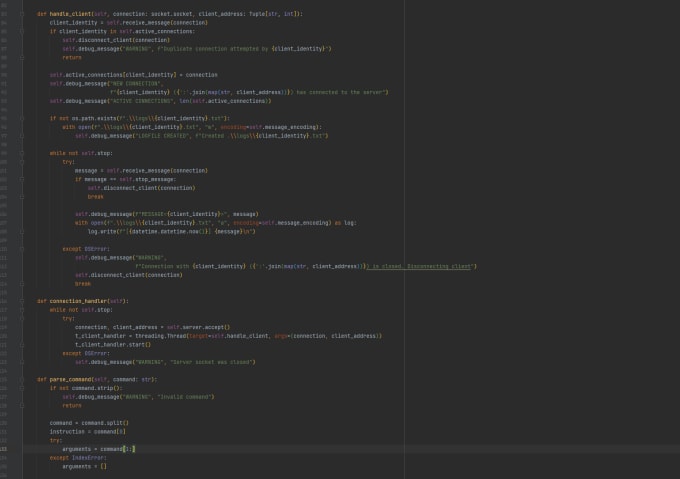The width and height of the screenshot is (680, 479).
Task: Click the 'self.server.accept()' call
Action: tap(198, 327)
